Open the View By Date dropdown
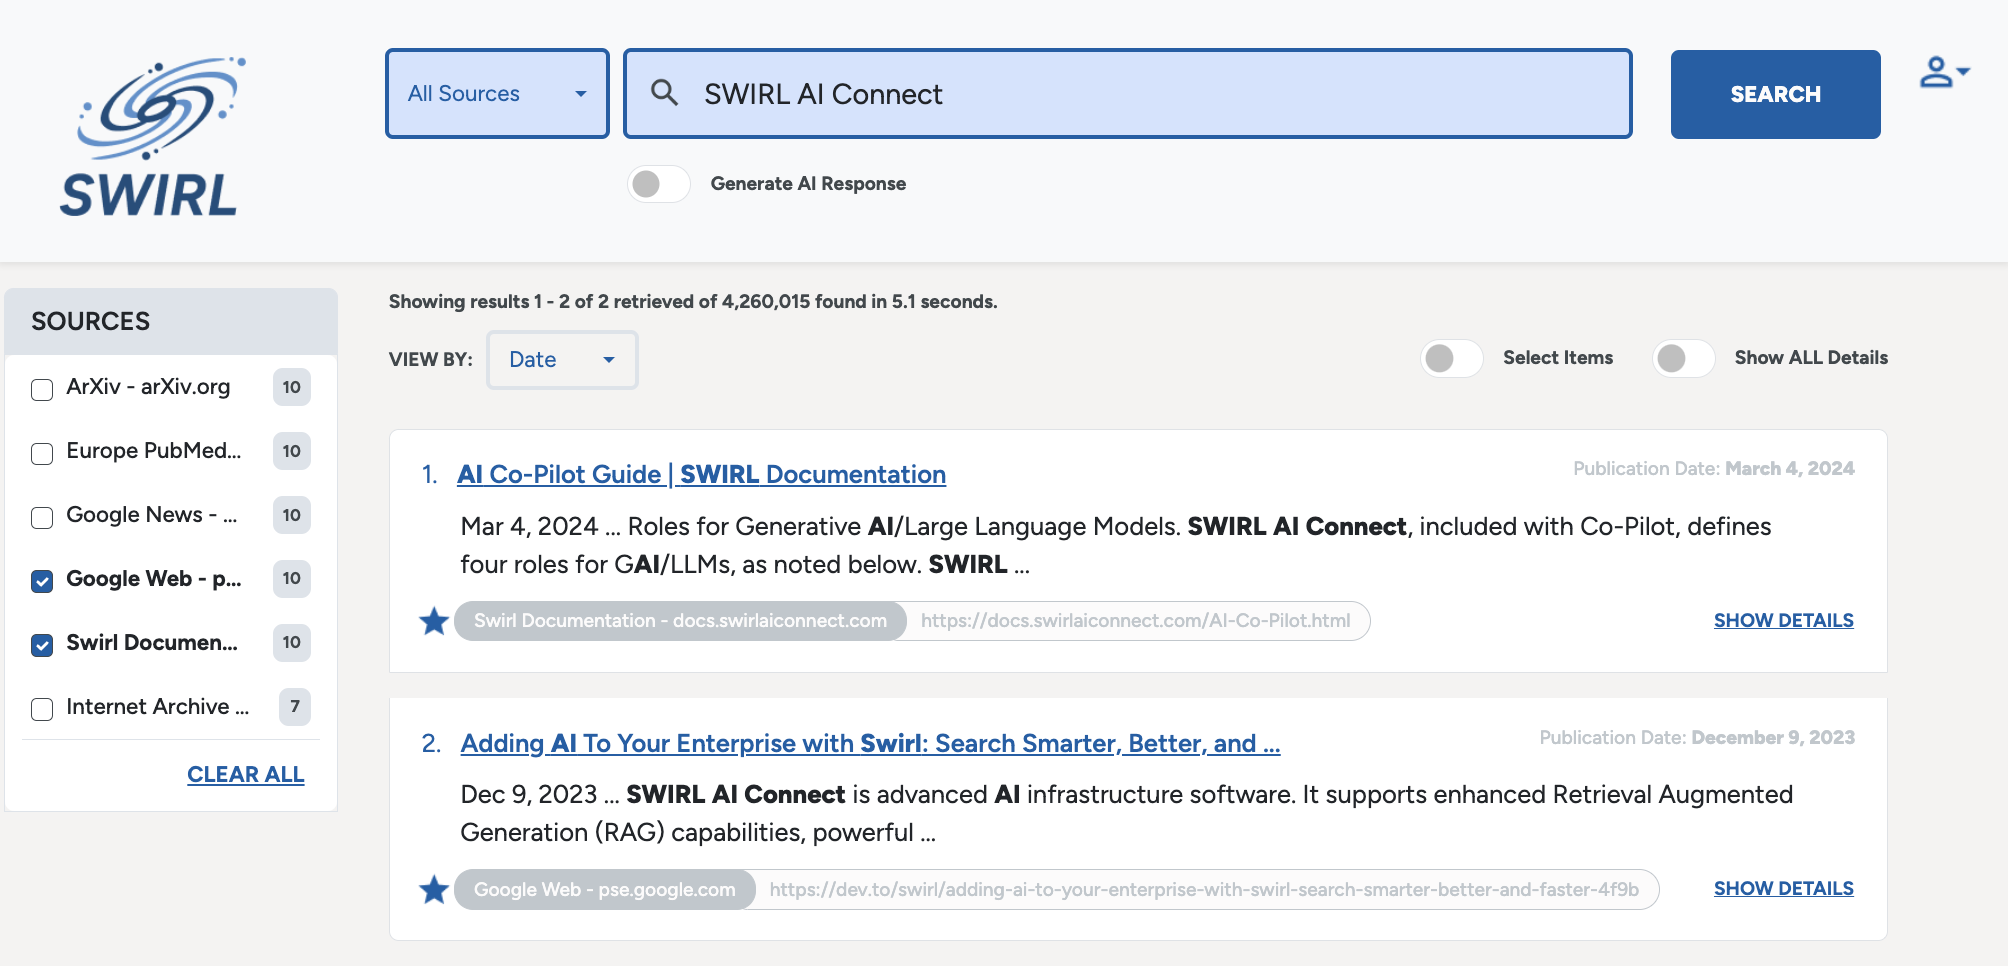The height and width of the screenshot is (966, 2008). [x=562, y=360]
